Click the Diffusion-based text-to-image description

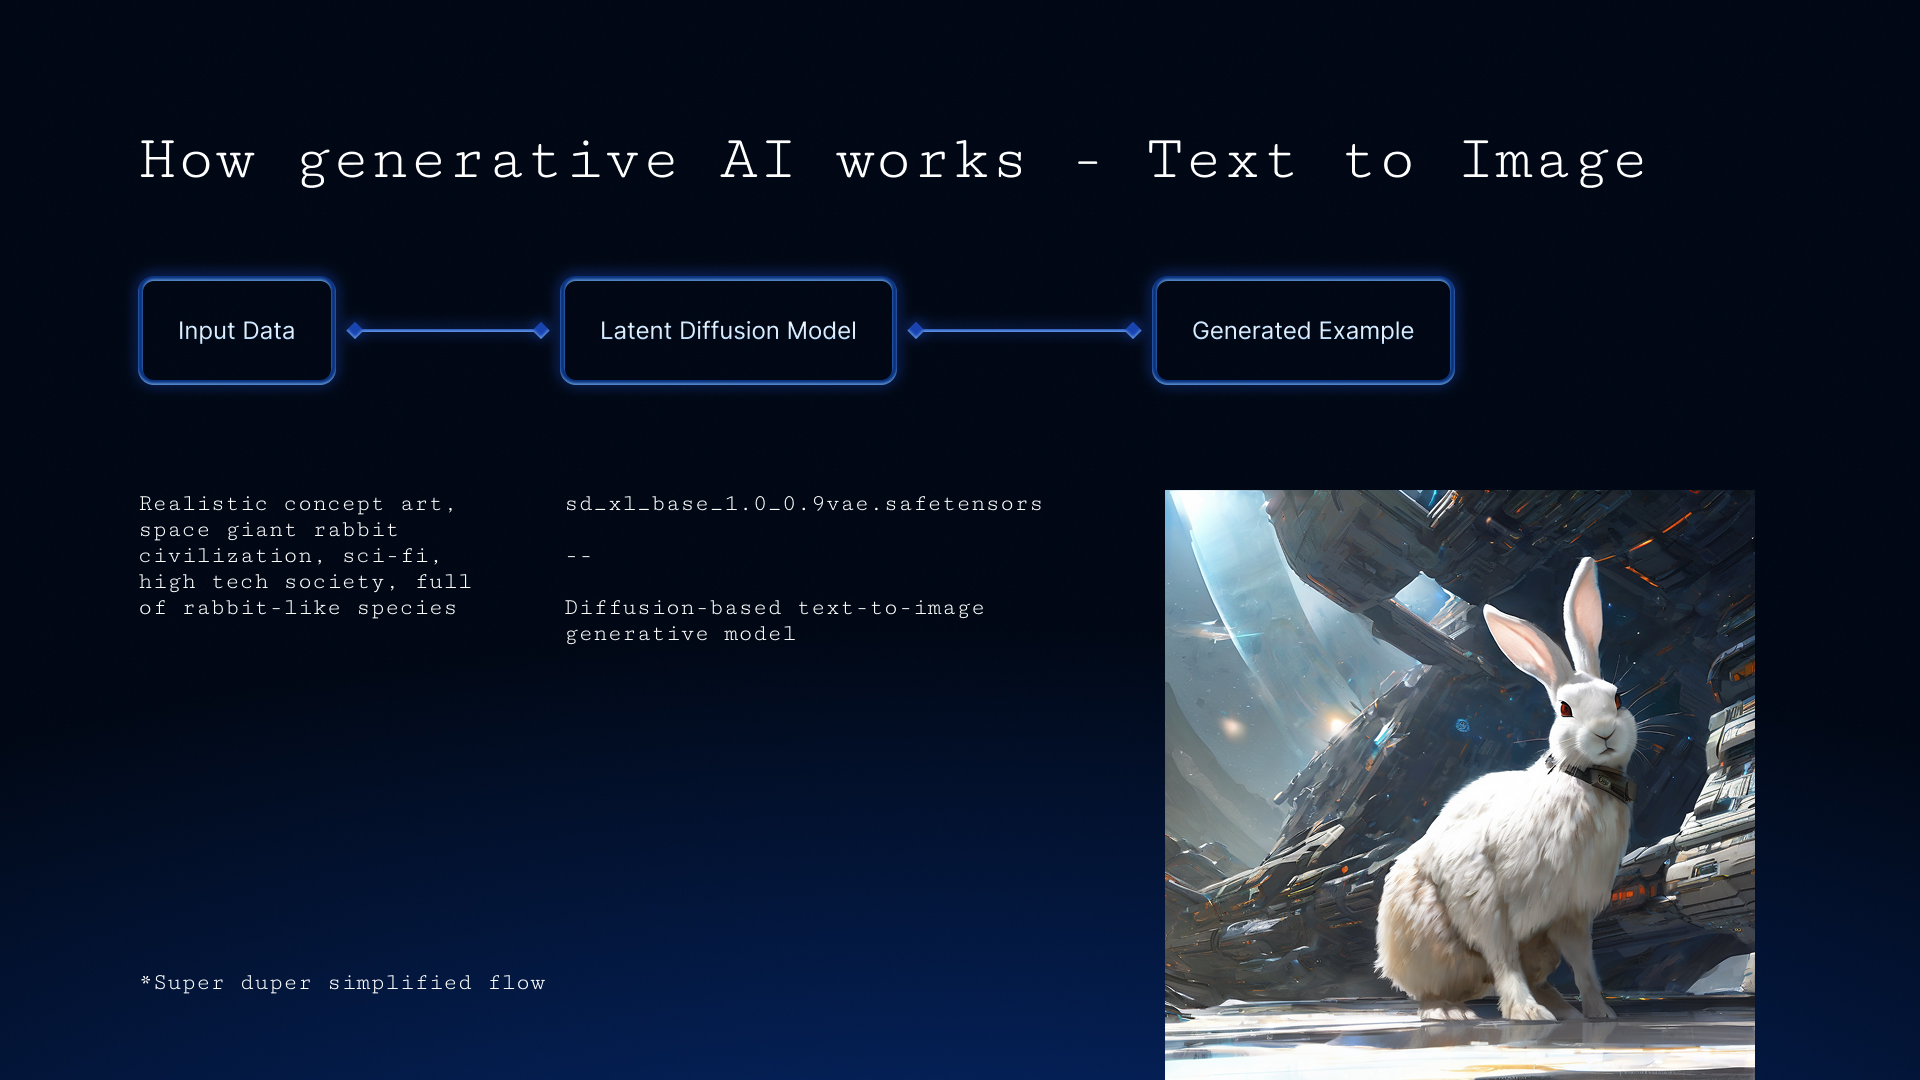click(x=774, y=620)
